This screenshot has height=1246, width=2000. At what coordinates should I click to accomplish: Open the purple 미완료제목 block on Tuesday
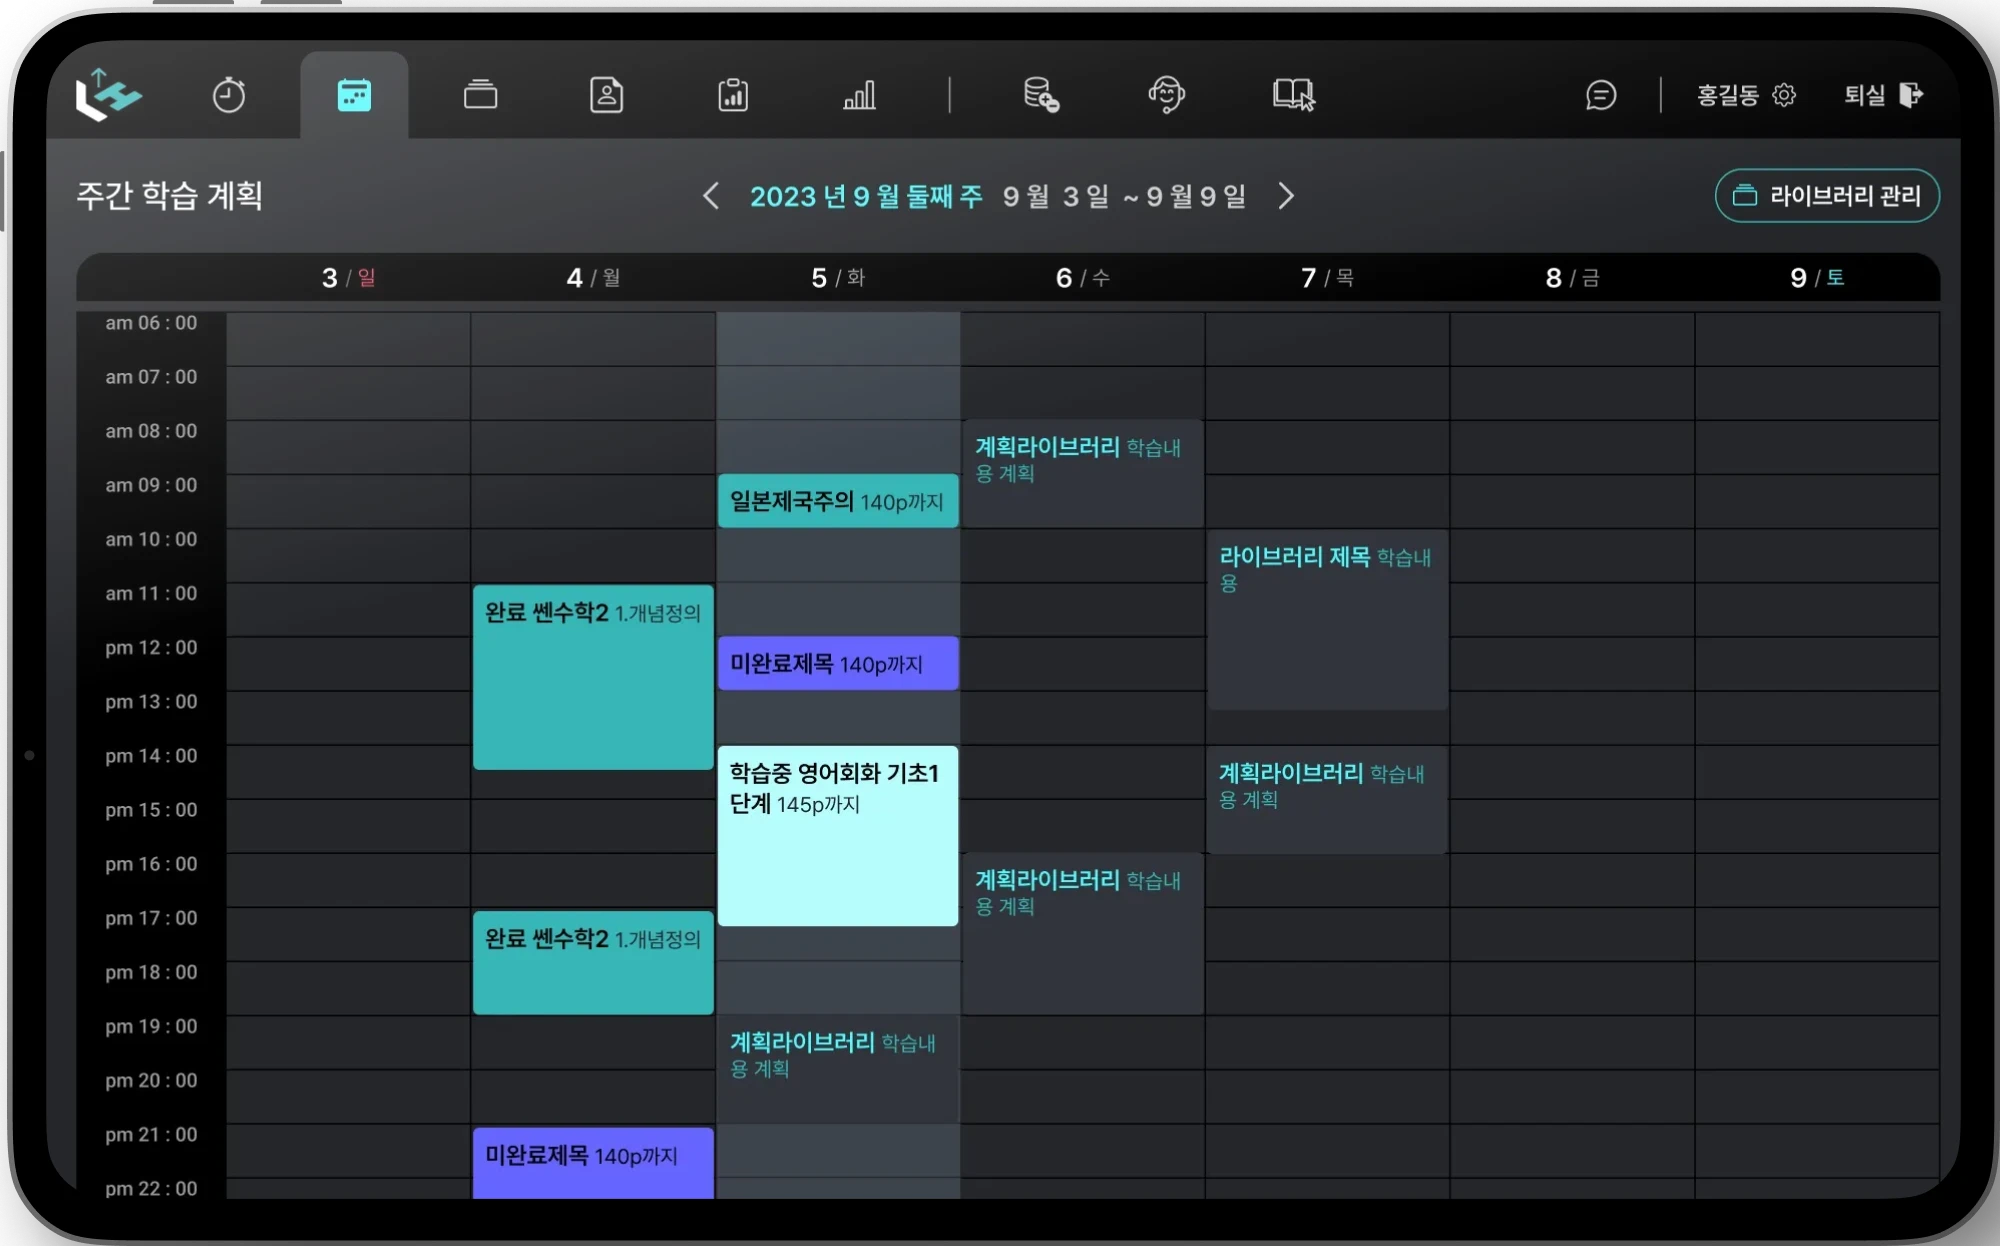(838, 664)
